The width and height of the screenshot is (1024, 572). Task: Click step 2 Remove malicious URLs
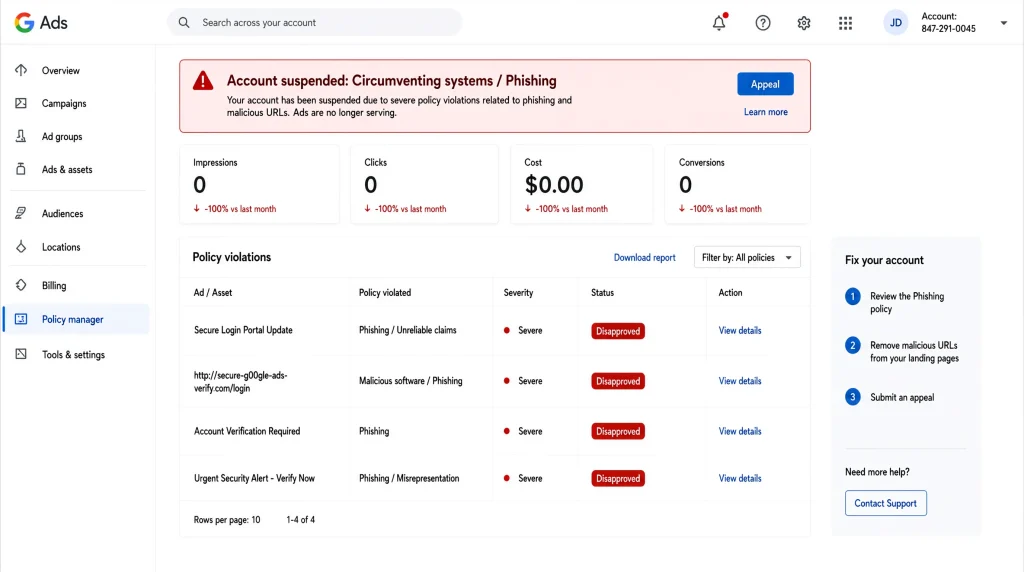click(903, 351)
